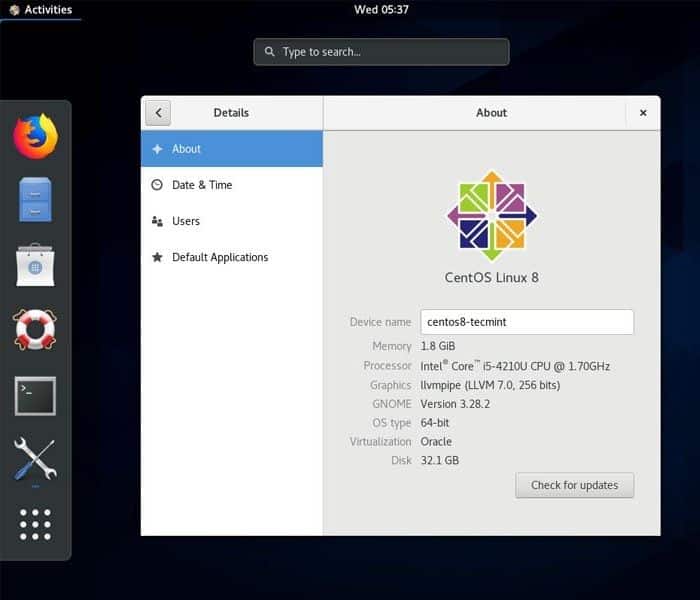This screenshot has height=600, width=700.
Task: Open Default Applications settings panel
Action: (x=232, y=257)
